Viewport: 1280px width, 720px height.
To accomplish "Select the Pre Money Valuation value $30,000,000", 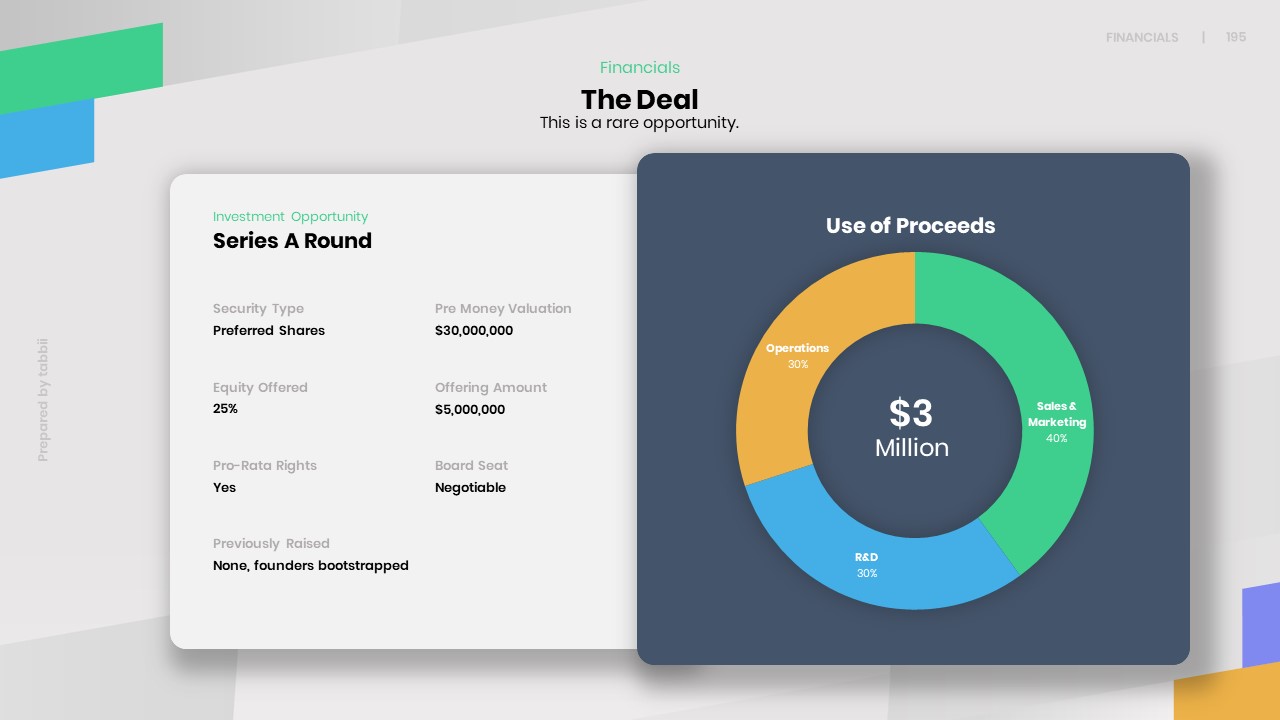I will [474, 331].
